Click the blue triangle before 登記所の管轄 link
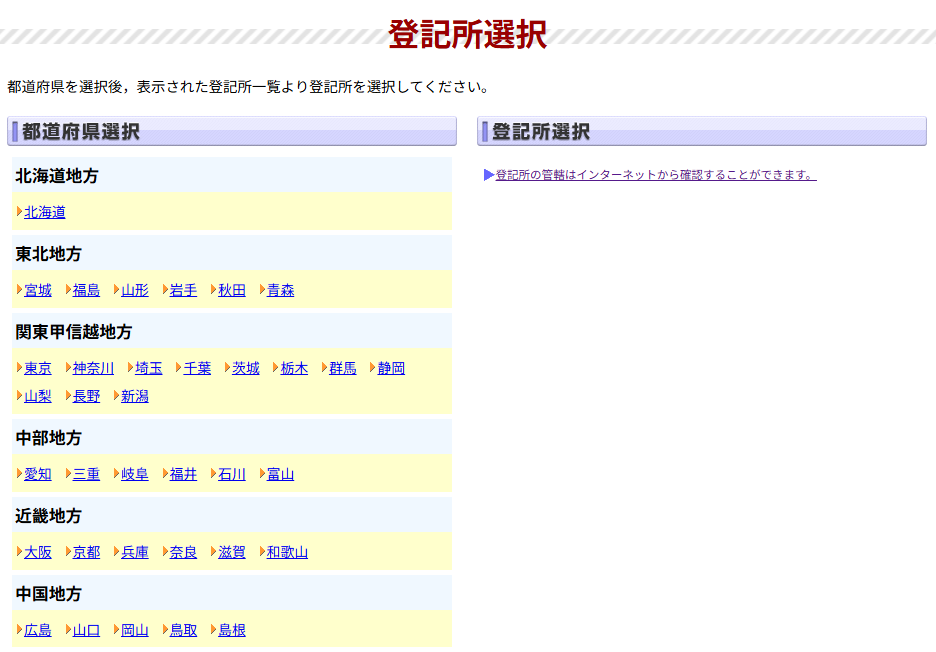Viewport: 936px width, 652px height. pos(488,175)
